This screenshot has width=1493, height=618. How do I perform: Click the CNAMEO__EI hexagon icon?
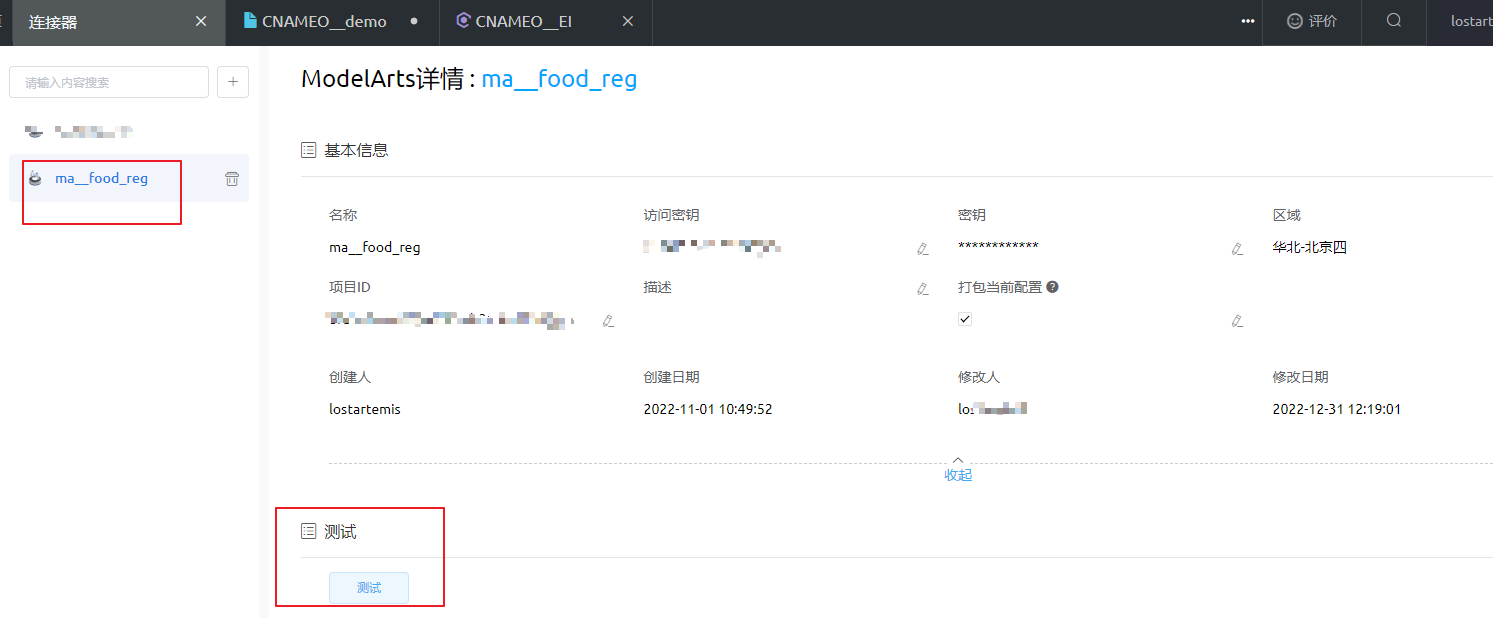[x=463, y=21]
